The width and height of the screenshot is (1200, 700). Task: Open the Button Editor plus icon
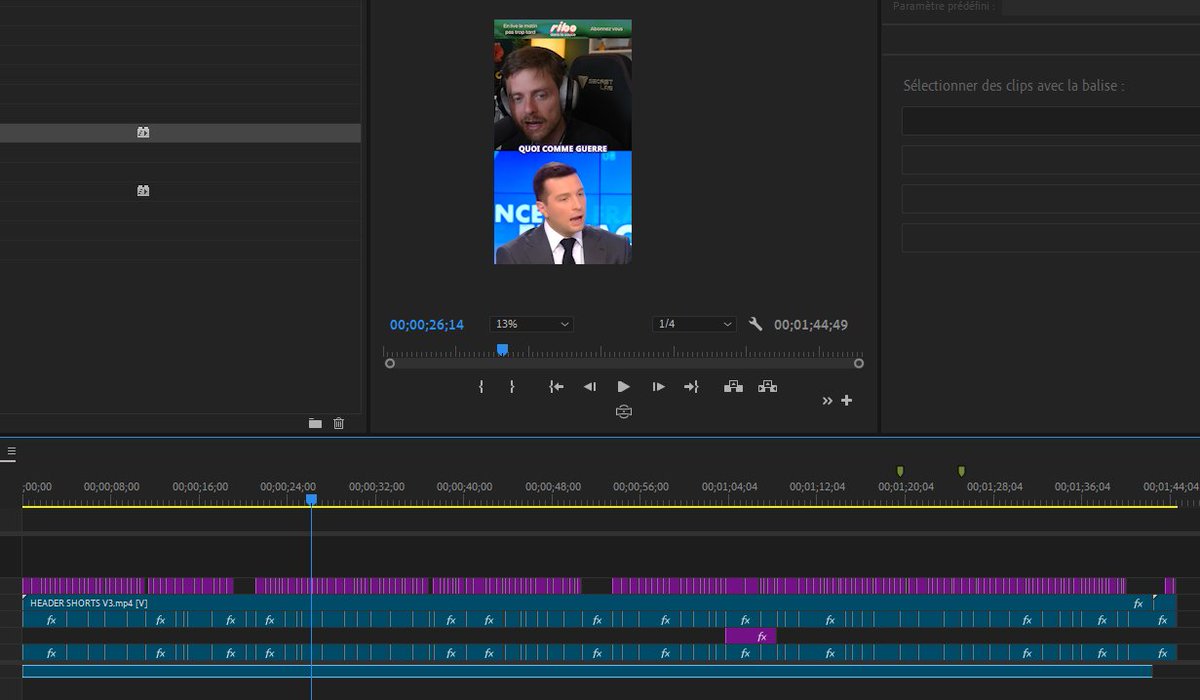[847, 400]
